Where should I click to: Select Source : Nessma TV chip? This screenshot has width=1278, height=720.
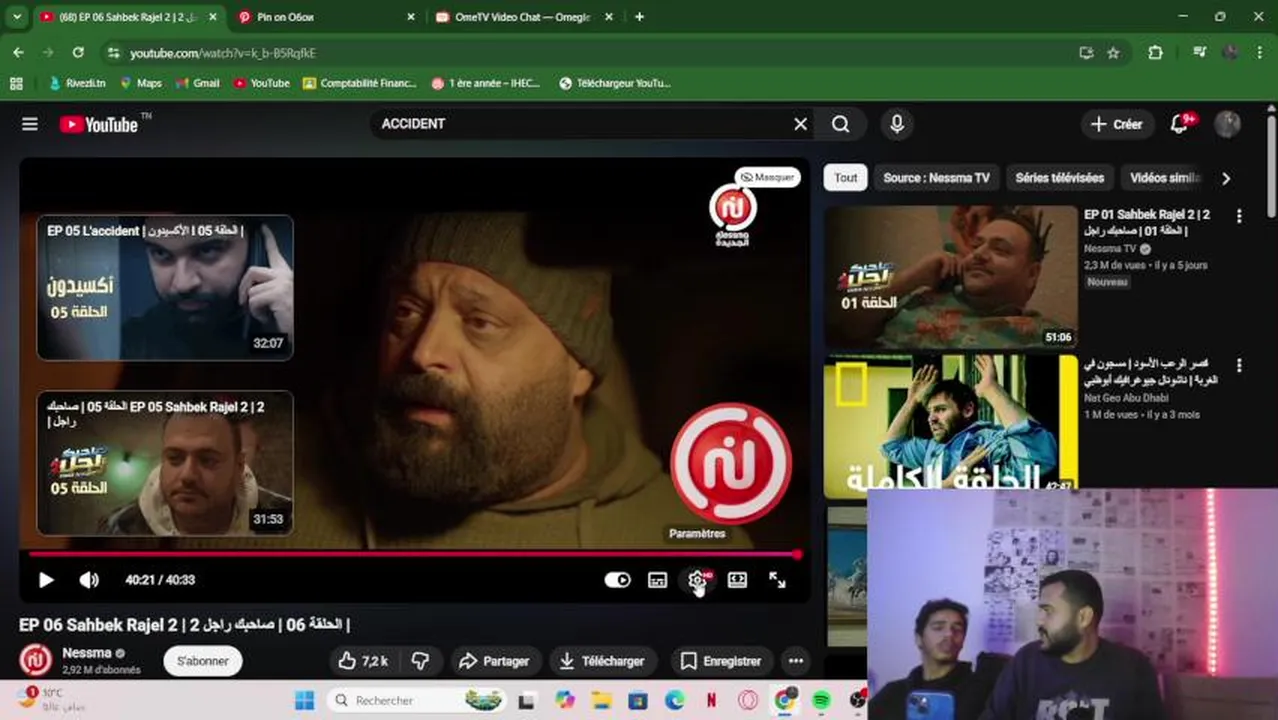[x=937, y=178]
